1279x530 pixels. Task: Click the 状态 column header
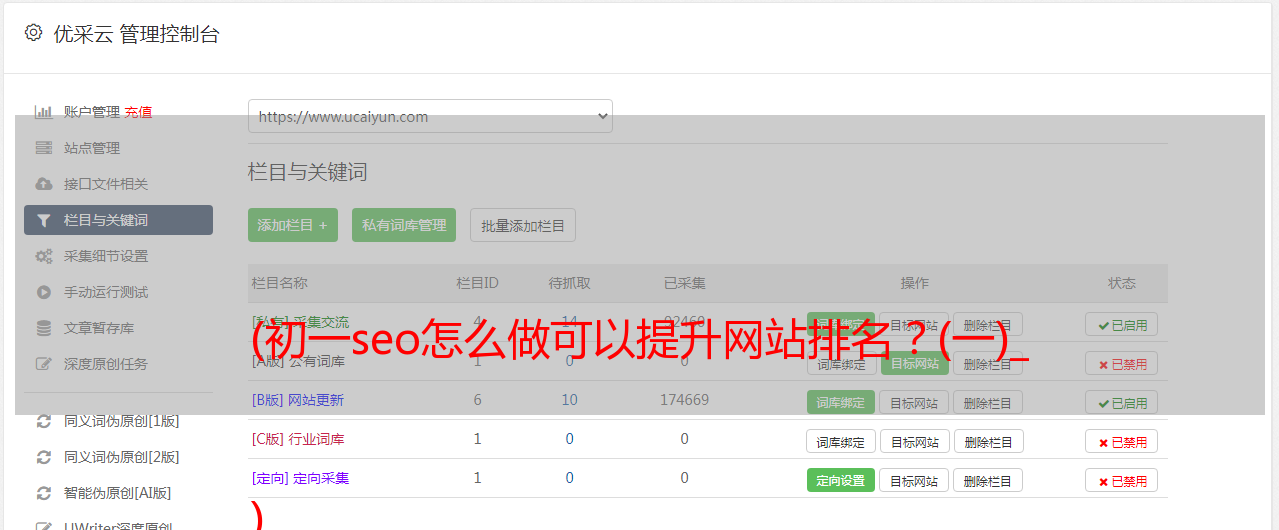coord(1122,283)
